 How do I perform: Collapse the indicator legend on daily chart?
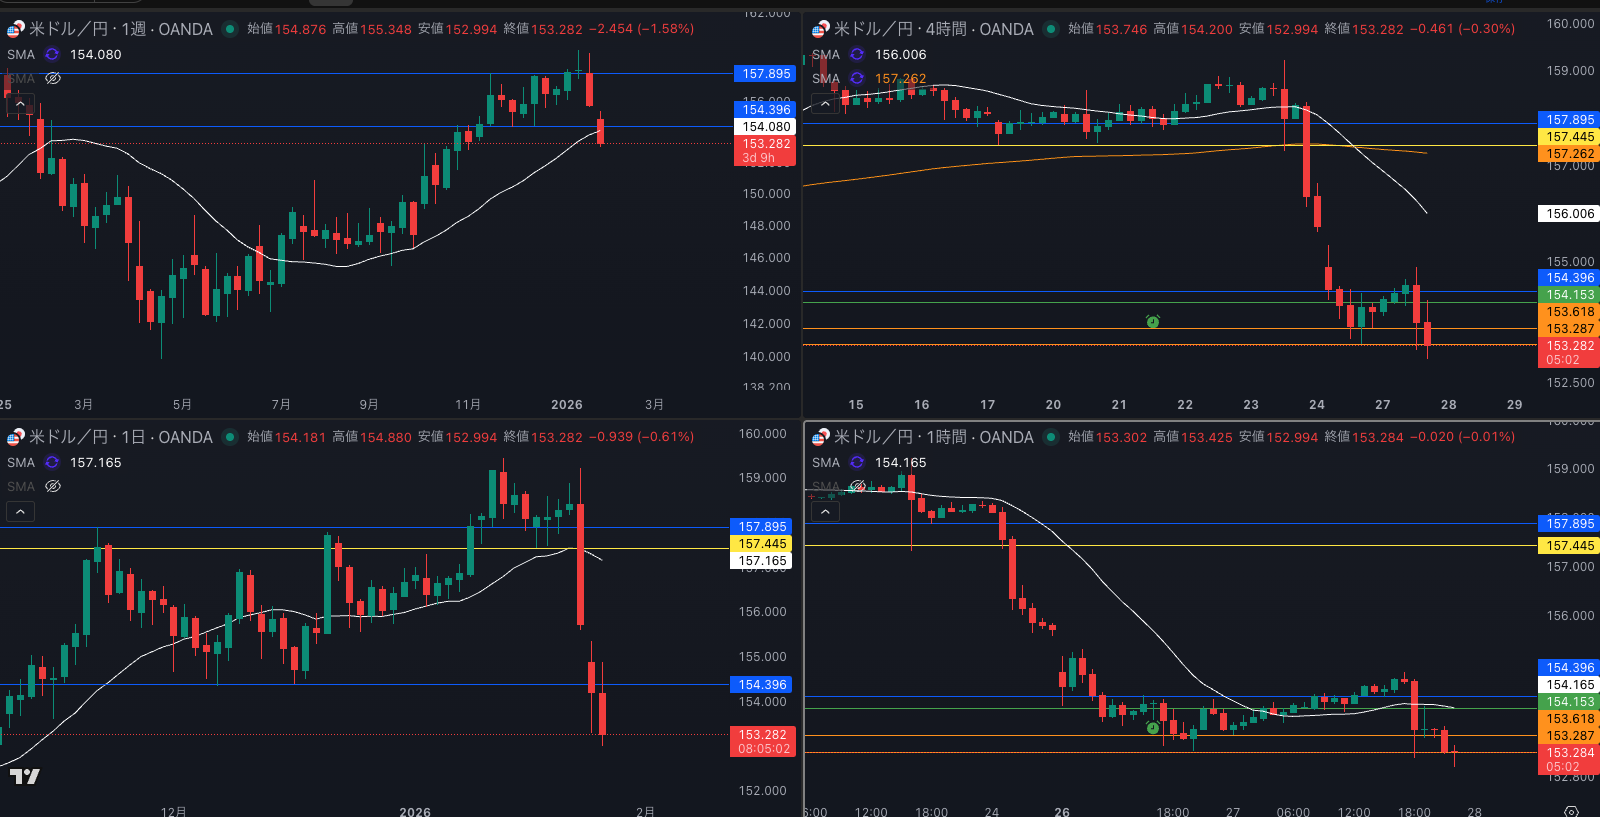coord(20,512)
